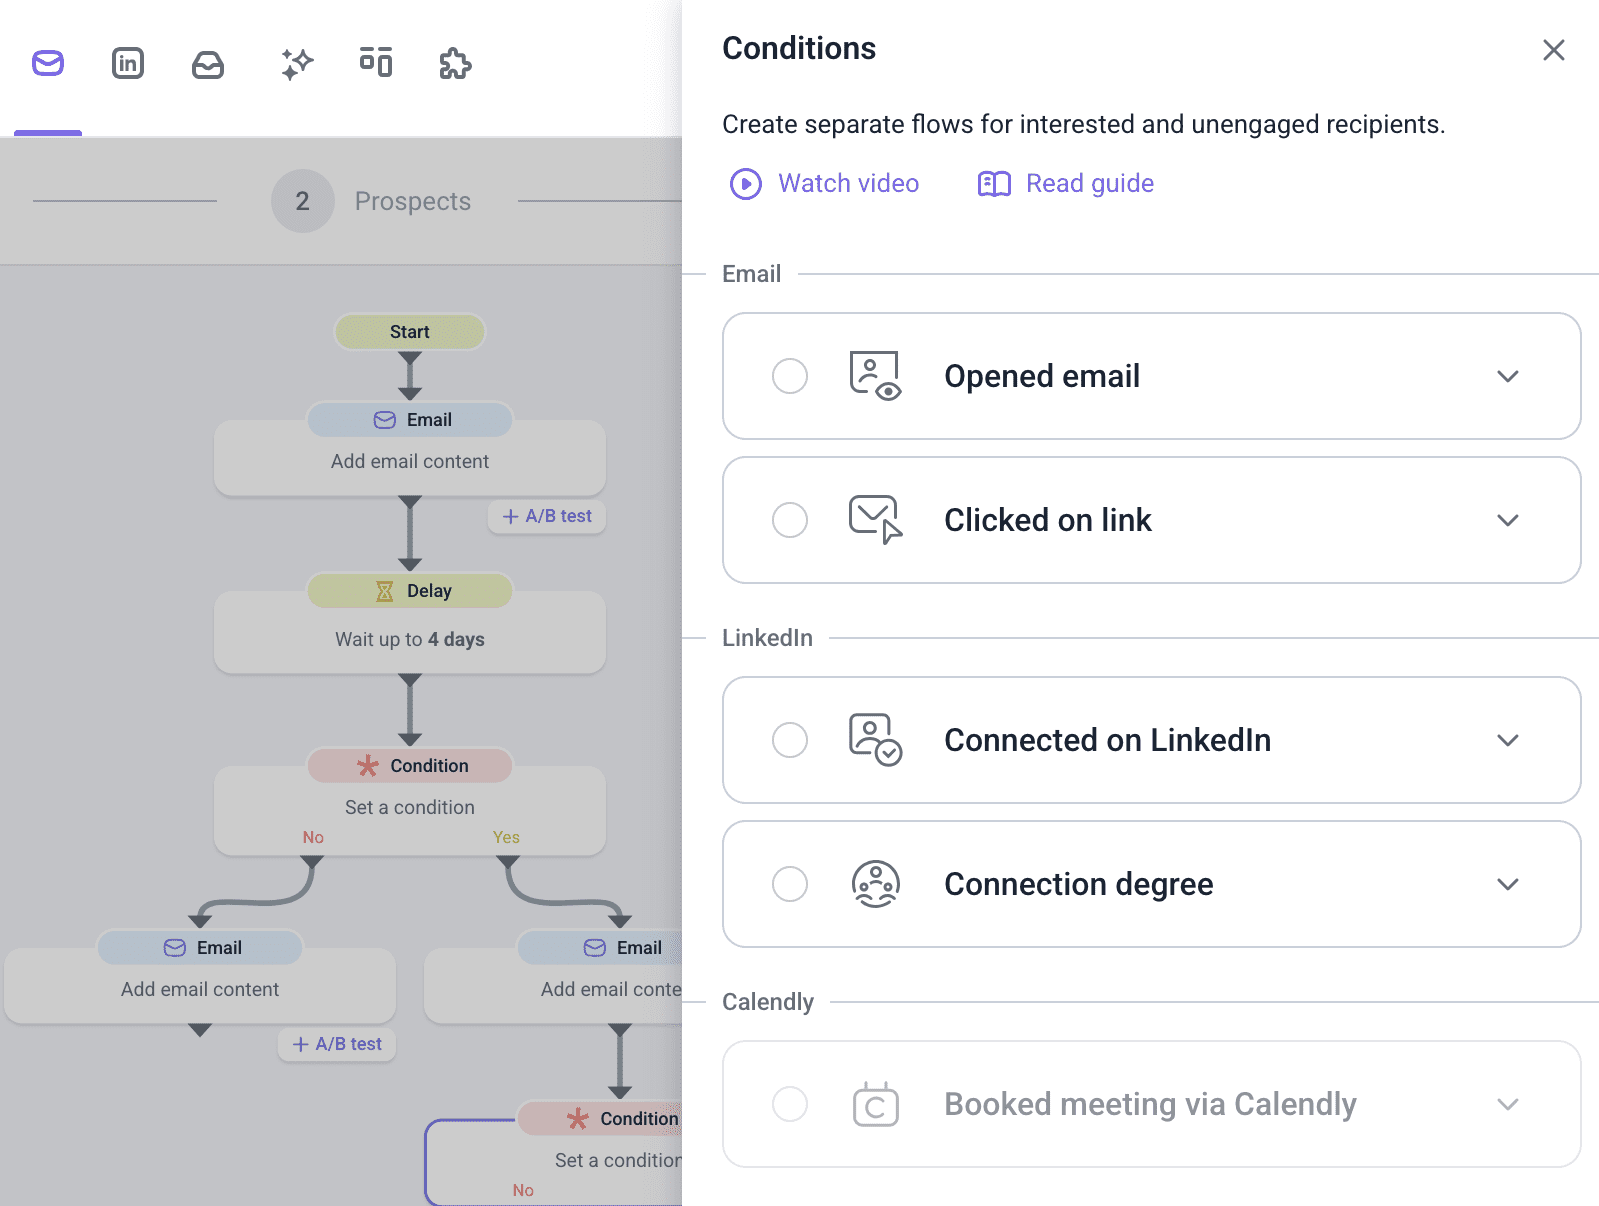Expand the Connection degree chevron
Screen dimensions: 1599x1206
click(1507, 884)
